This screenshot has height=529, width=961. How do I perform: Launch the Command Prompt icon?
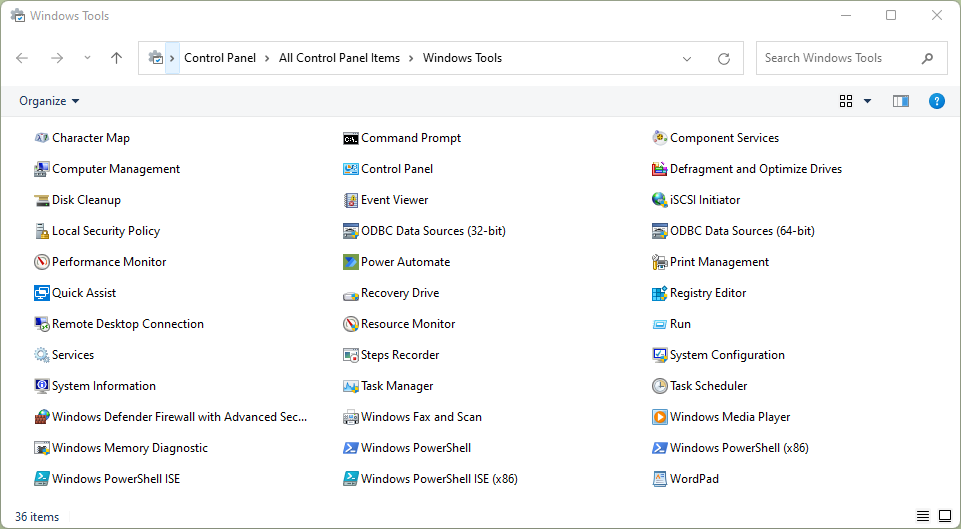[351, 138]
